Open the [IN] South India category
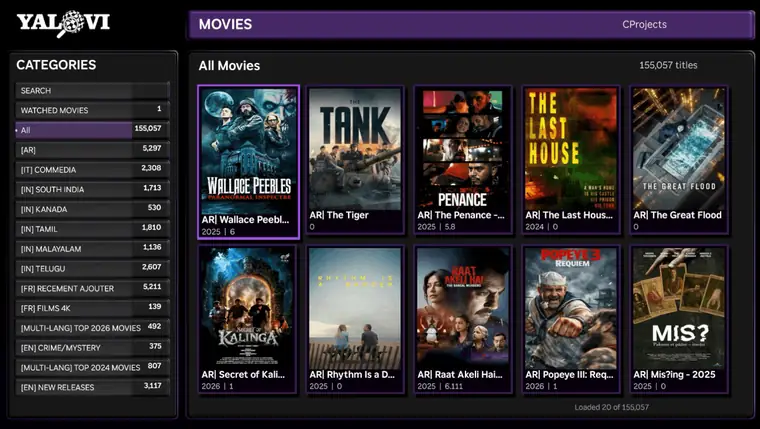The width and height of the screenshot is (760, 429). (x=92, y=190)
